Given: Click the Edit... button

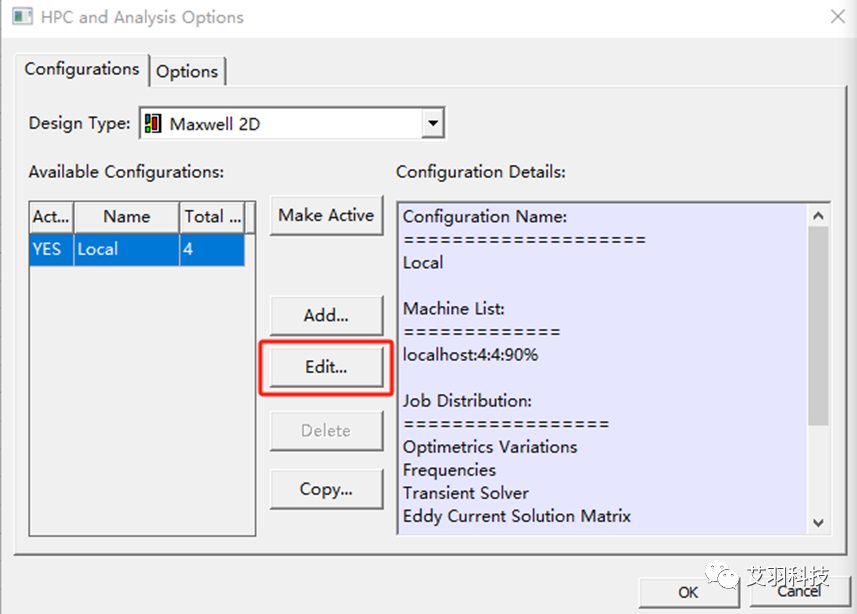Looking at the screenshot, I should point(326,367).
